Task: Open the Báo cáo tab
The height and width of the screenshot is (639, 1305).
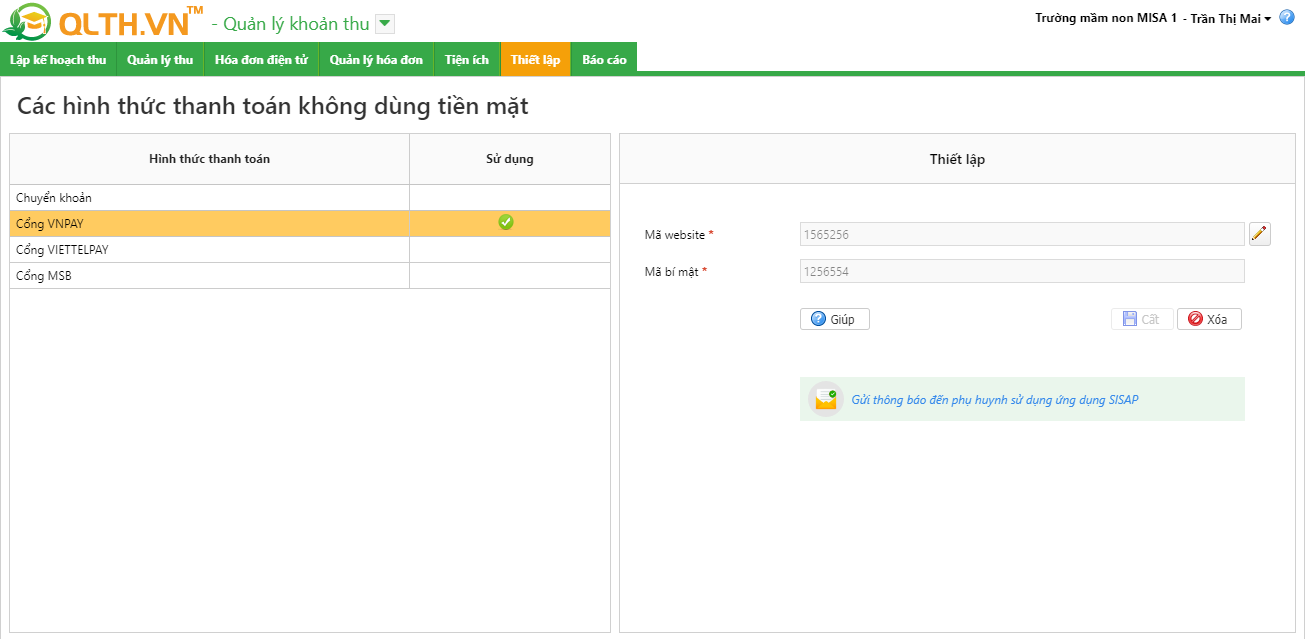Action: click(604, 60)
